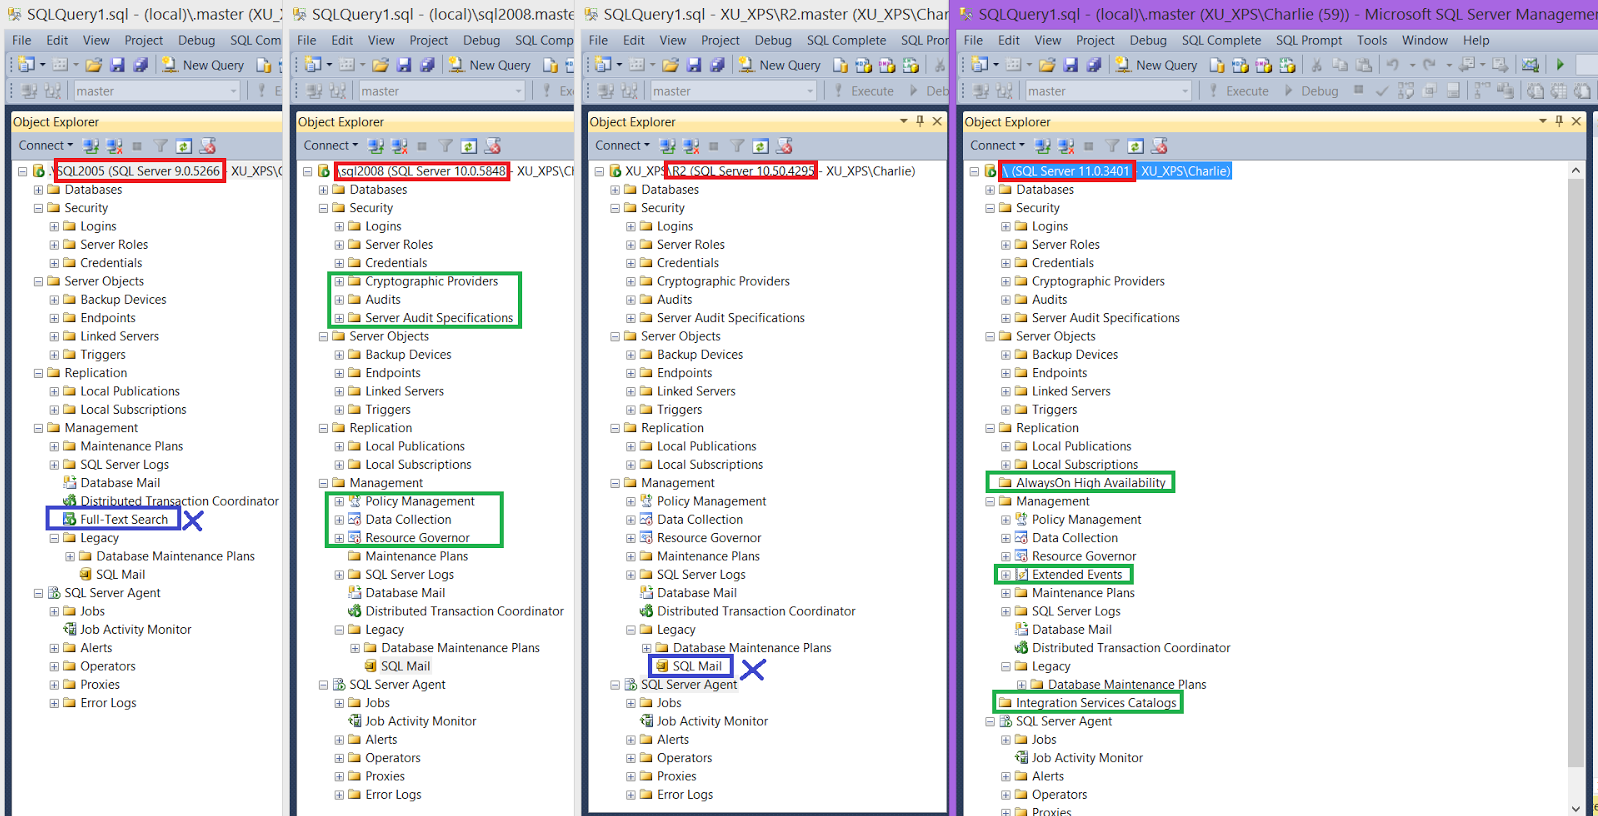This screenshot has height=816, width=1598.
Task: Open Activity Monitor icon in SQL Server 11 toolbar
Action: tap(1530, 65)
